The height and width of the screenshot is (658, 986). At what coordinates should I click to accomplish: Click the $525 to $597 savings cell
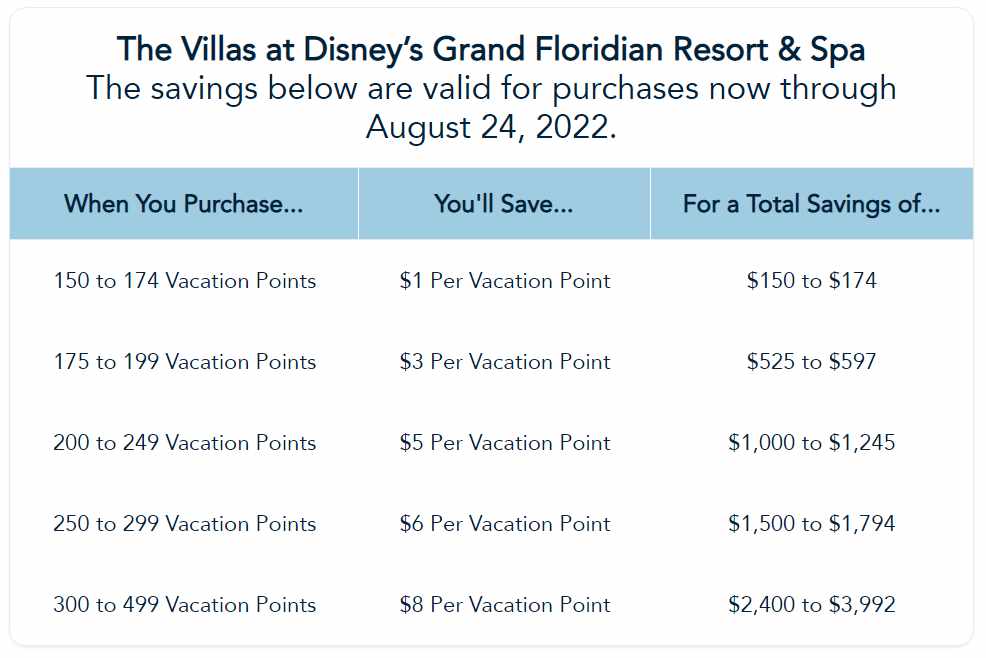tap(811, 362)
